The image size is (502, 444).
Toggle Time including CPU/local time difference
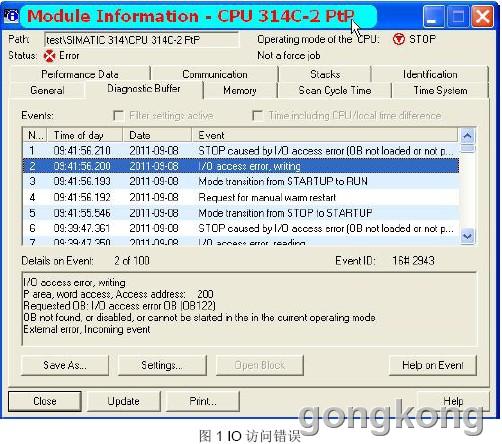click(x=257, y=115)
